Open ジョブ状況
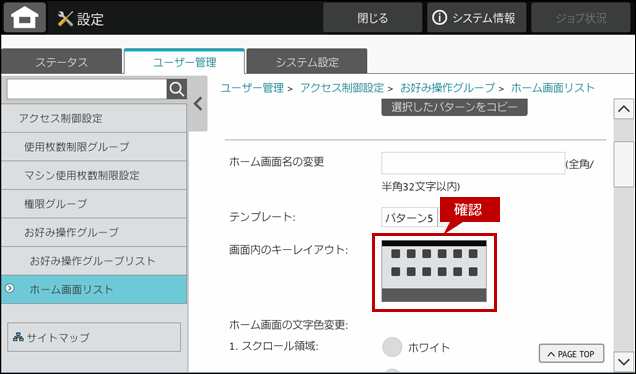 point(581,18)
